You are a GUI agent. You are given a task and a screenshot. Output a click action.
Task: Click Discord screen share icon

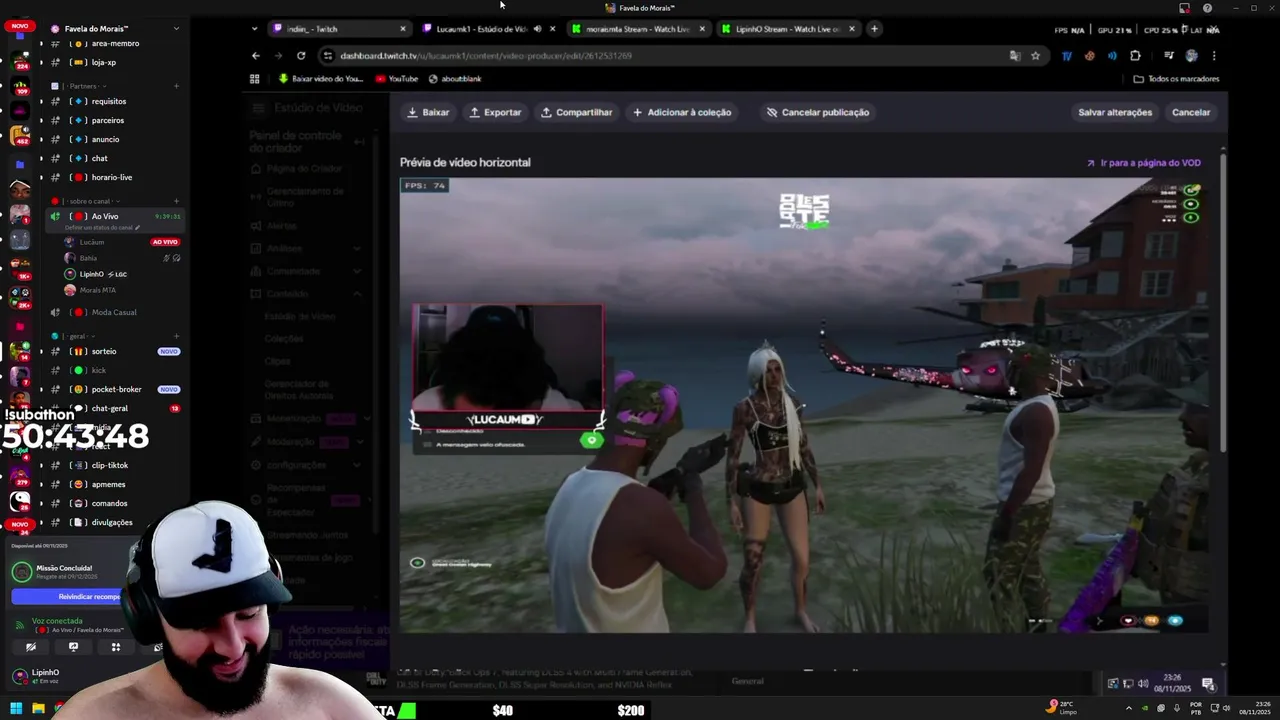73,647
